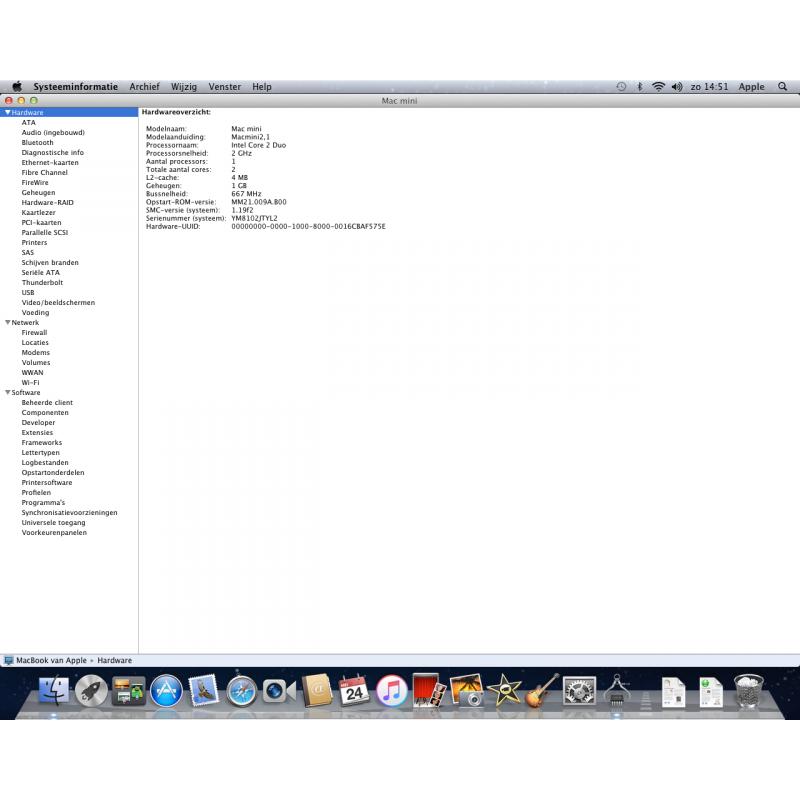800x800 pixels.
Task: Launch GarageBand guitar icon
Action: [542, 691]
